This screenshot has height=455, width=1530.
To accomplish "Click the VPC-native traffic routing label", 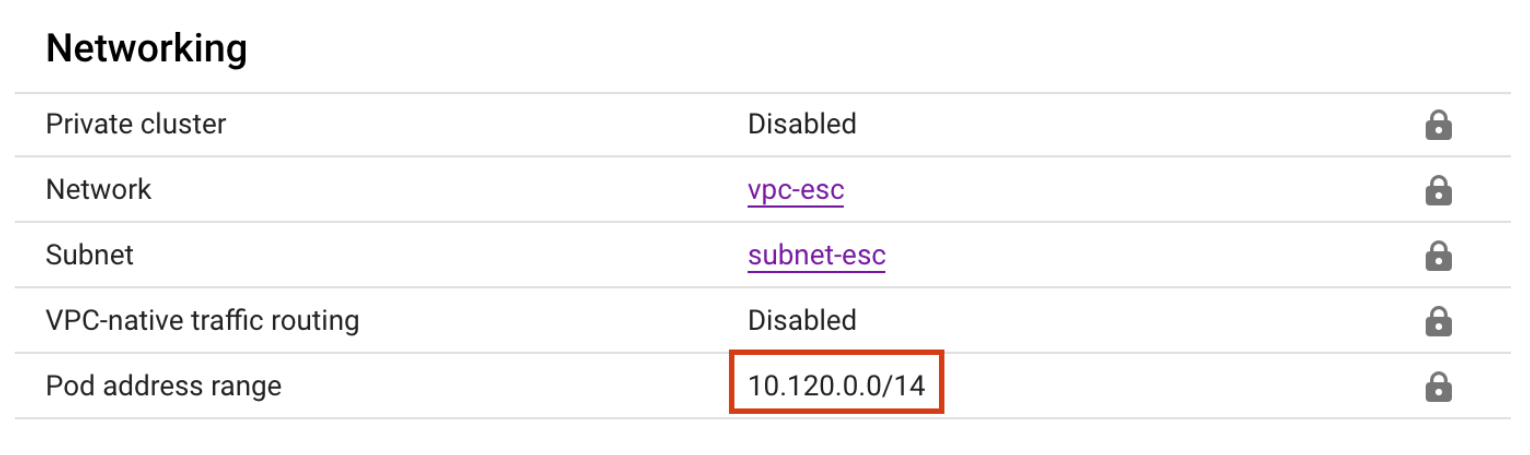I will coord(202,320).
